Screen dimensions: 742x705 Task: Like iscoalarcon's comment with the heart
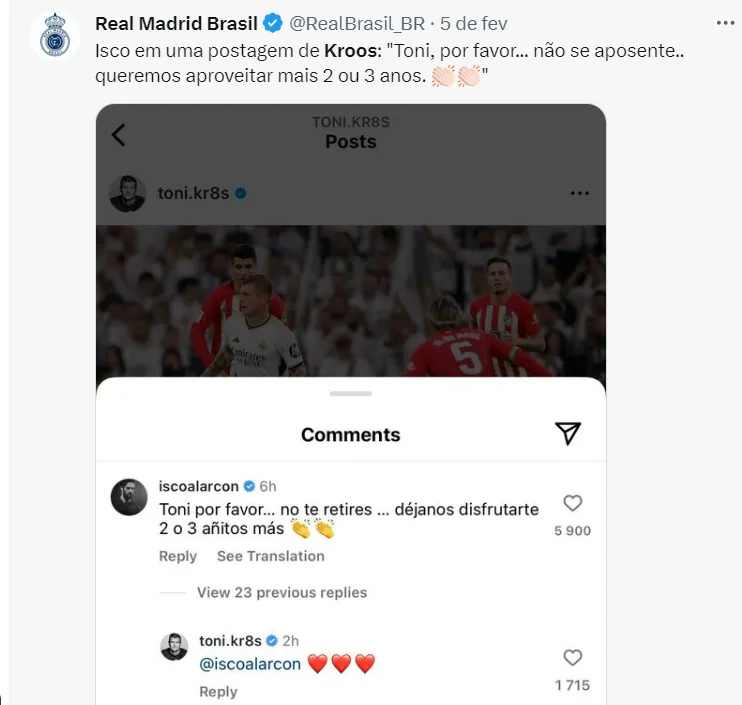572,503
